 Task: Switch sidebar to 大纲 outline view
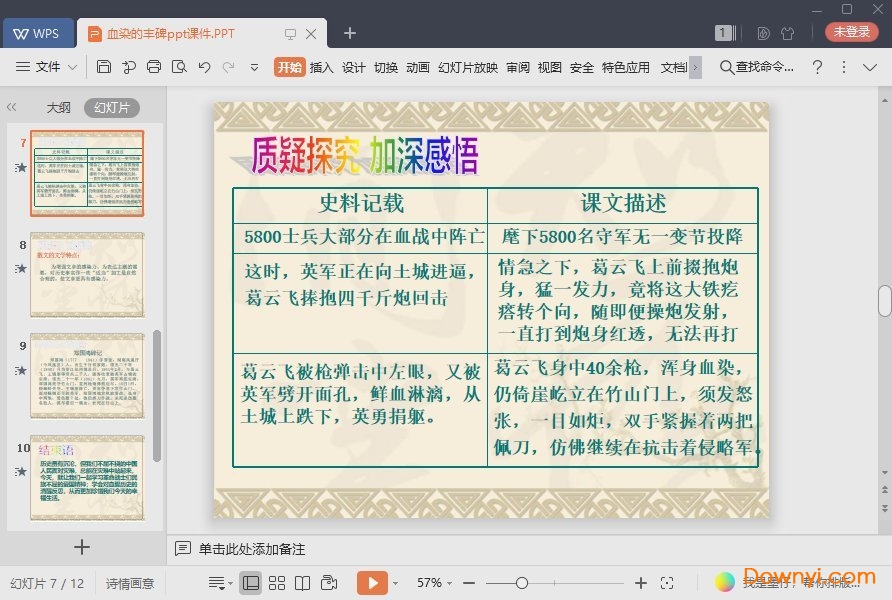pos(58,108)
